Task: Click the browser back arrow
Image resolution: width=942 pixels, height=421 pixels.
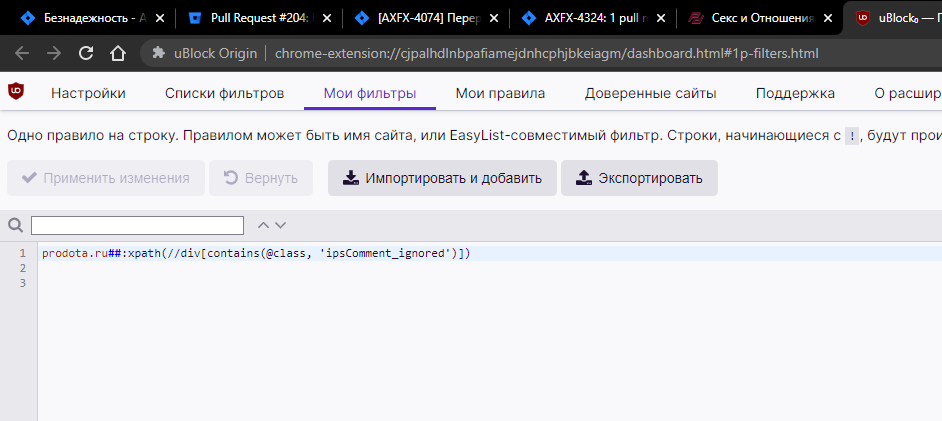Action: click(x=22, y=53)
